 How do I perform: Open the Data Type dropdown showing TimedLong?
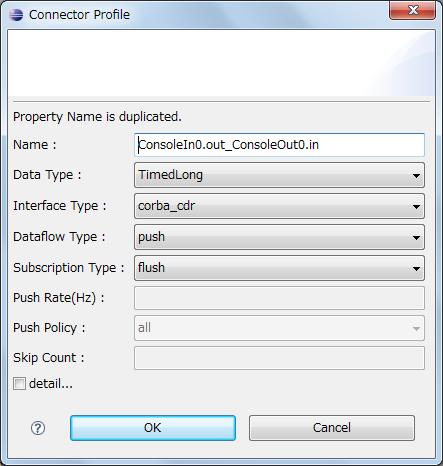[x=279, y=175]
